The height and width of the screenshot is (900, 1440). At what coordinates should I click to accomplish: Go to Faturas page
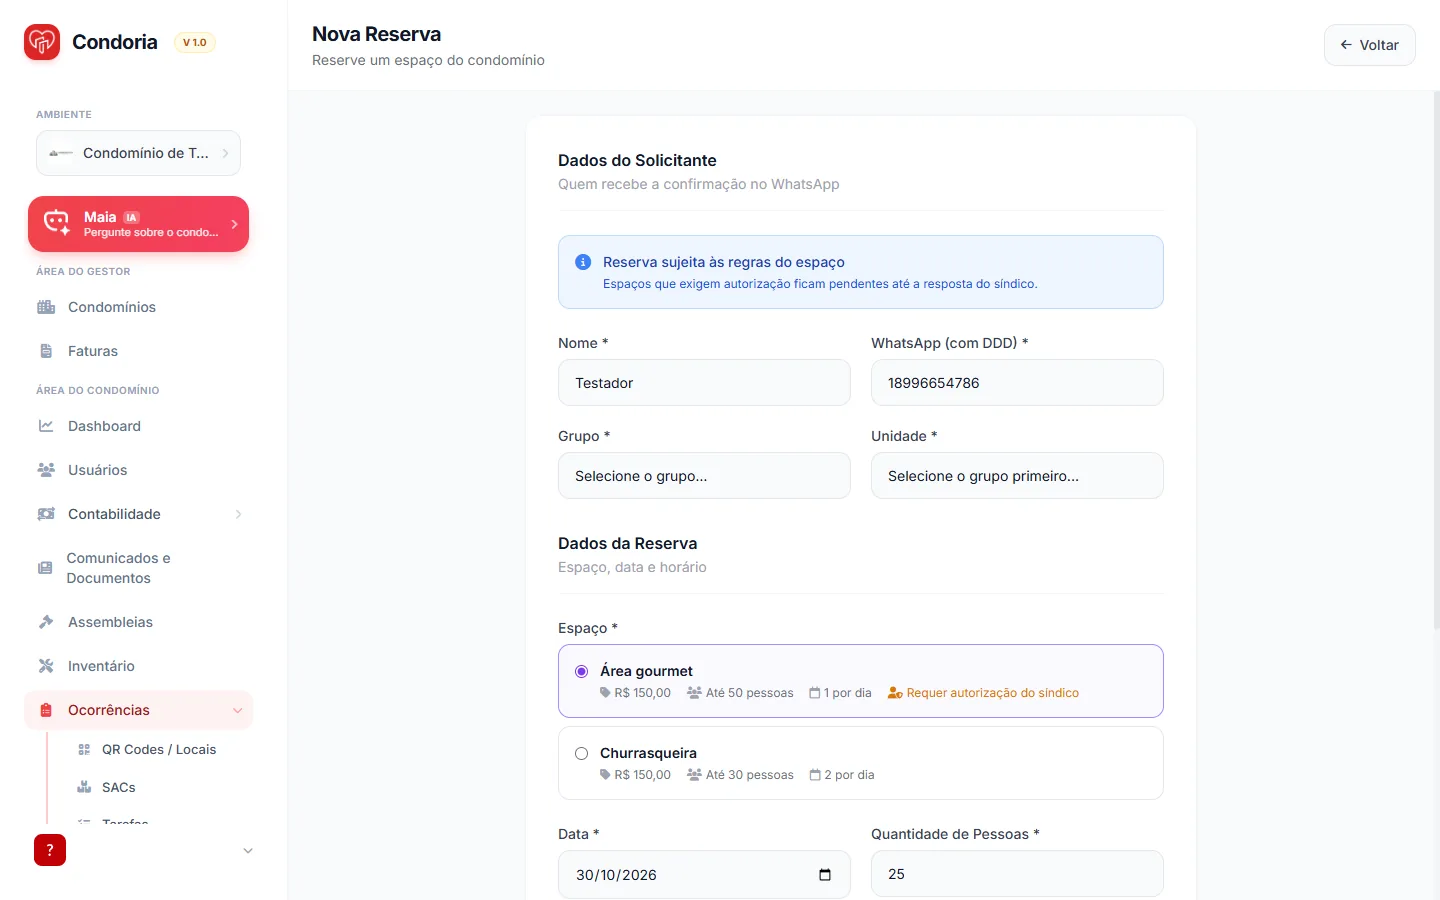click(x=138, y=351)
